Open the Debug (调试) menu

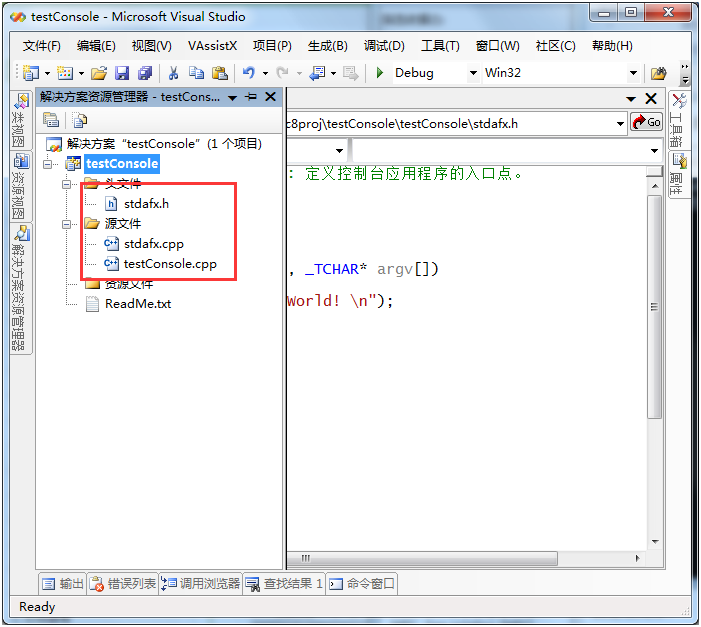[384, 46]
